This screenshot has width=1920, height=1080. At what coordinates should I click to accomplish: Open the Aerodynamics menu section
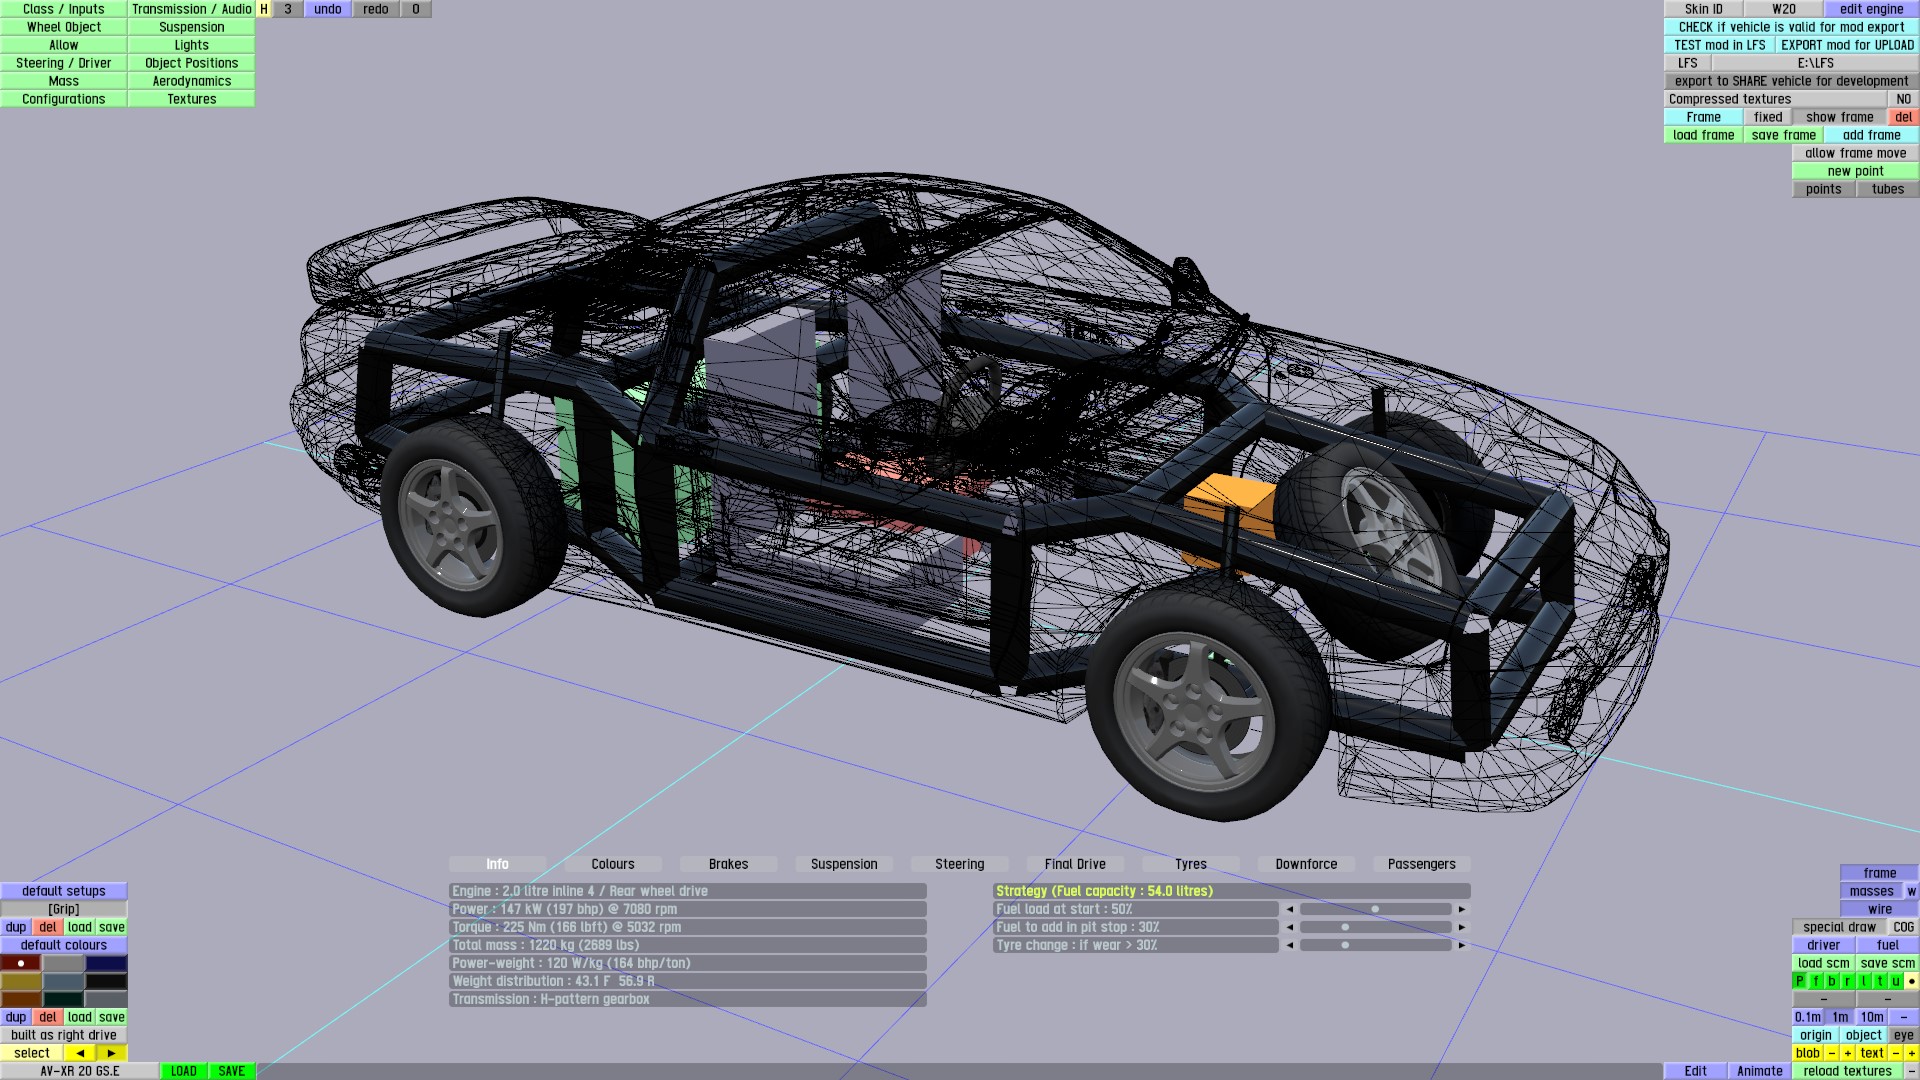tap(191, 81)
